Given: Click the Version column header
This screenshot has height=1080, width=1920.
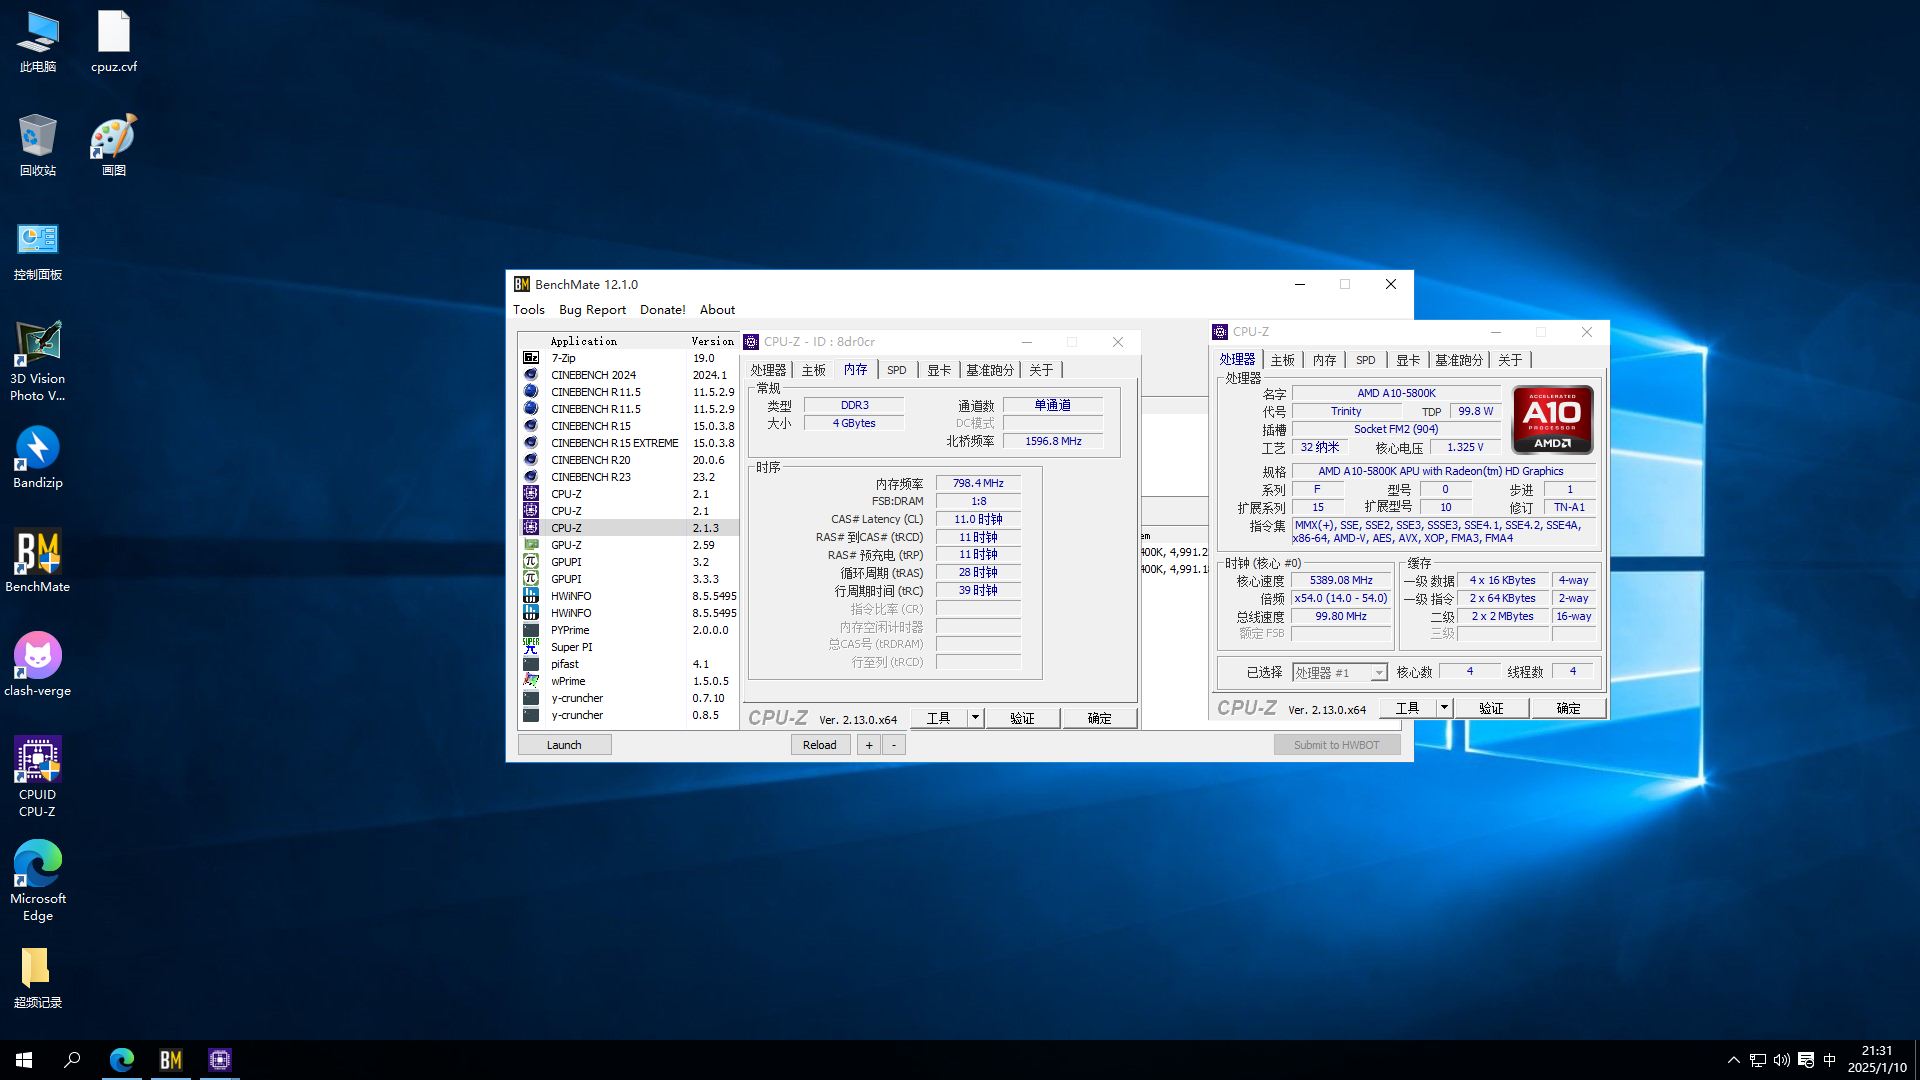Looking at the screenshot, I should click(713, 341).
